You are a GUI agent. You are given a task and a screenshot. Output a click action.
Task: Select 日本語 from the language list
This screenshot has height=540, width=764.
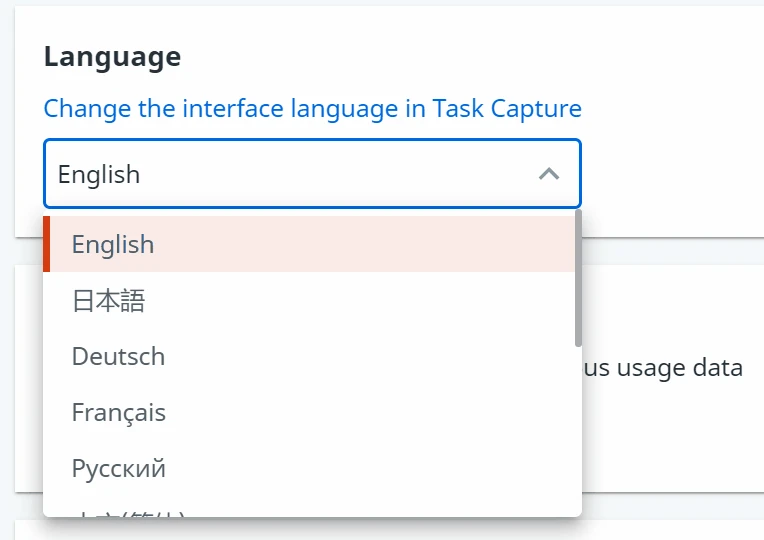(312, 300)
